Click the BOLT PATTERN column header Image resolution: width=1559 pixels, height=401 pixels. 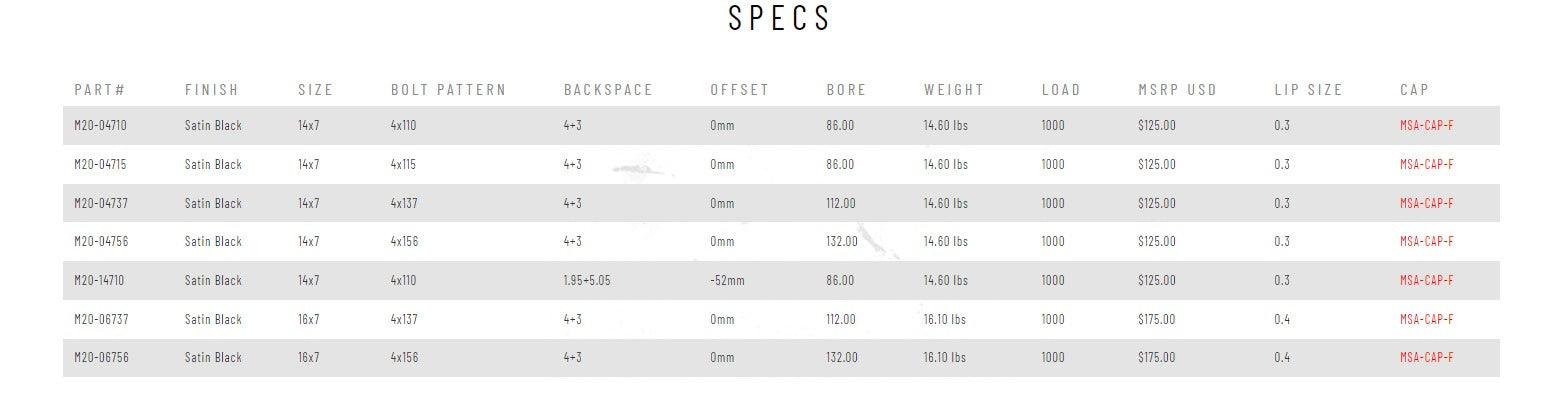tap(448, 90)
